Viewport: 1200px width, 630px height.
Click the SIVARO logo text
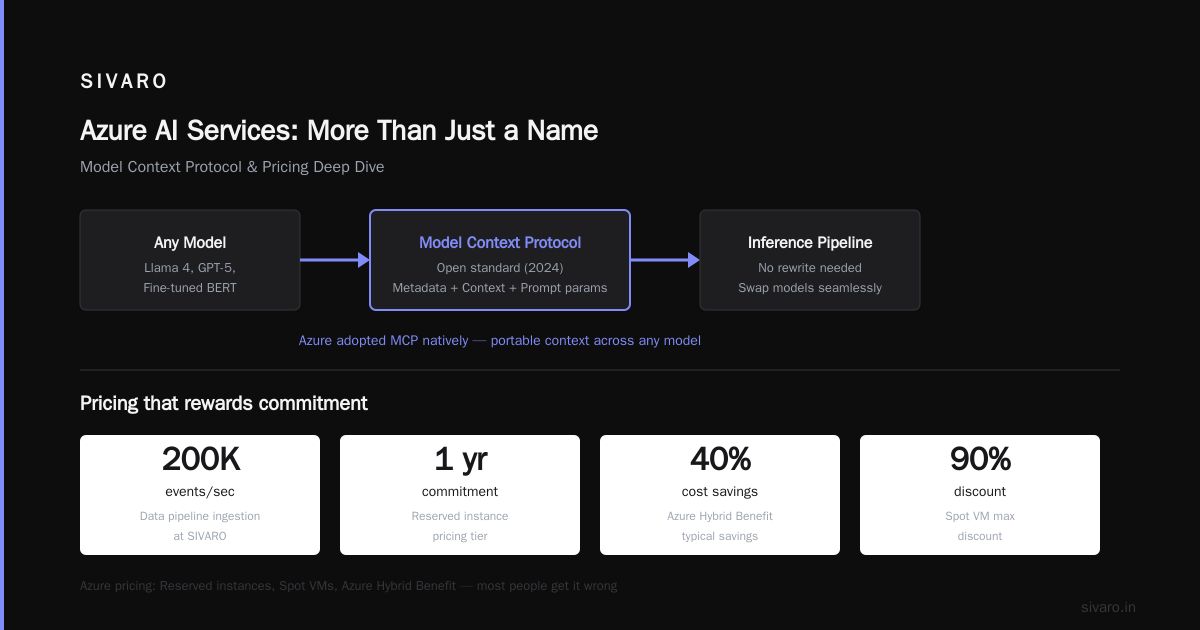[x=124, y=82]
